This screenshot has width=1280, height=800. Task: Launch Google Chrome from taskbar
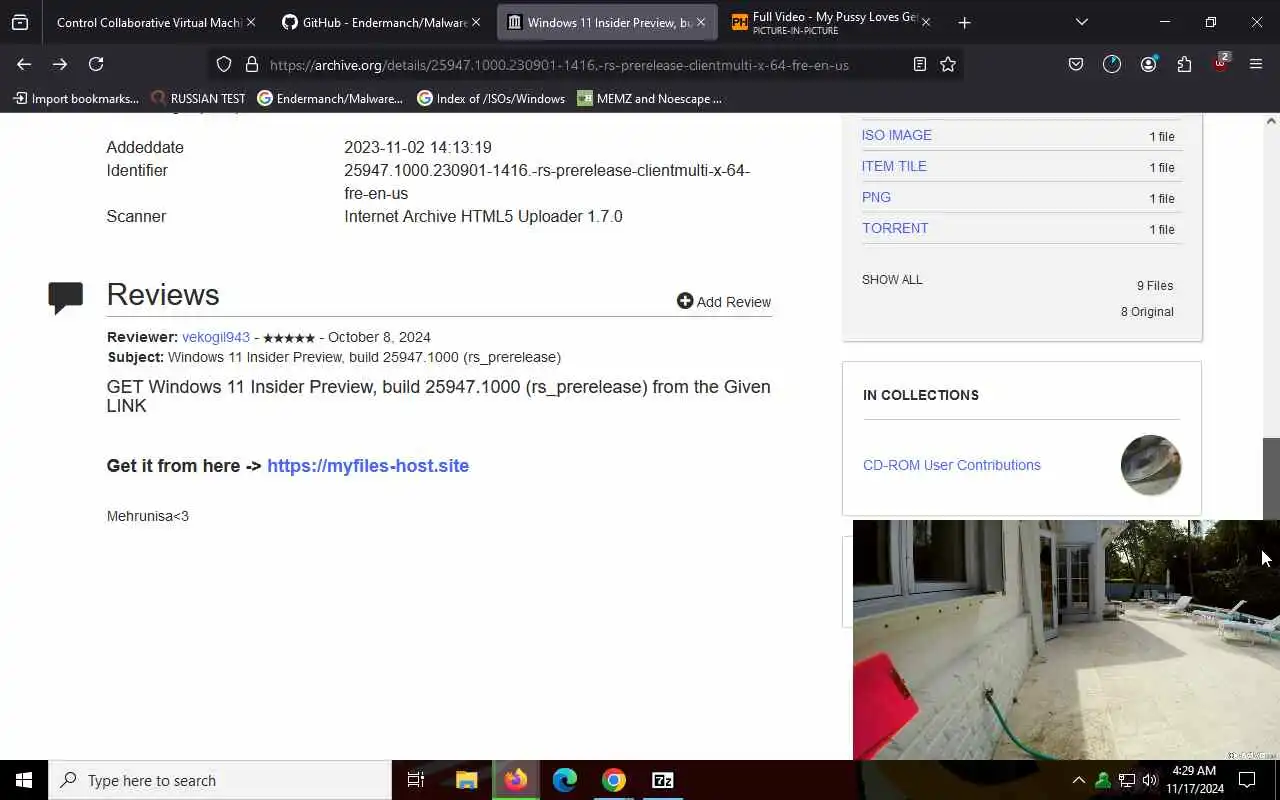[614, 780]
